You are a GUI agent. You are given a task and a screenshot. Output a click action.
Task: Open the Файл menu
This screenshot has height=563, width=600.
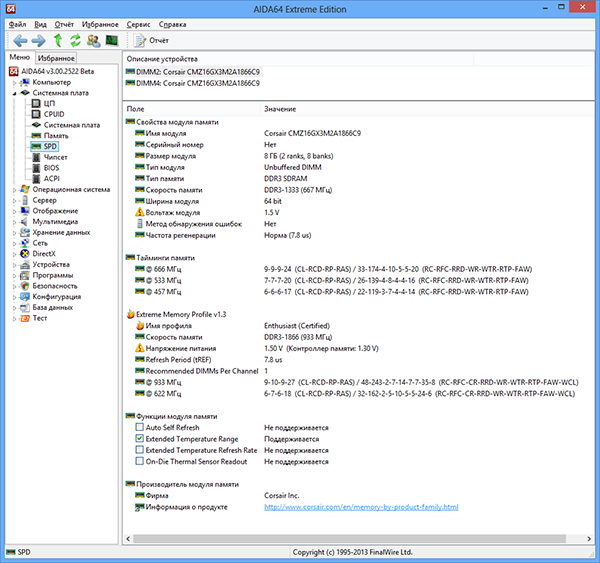pyautogui.click(x=17, y=24)
